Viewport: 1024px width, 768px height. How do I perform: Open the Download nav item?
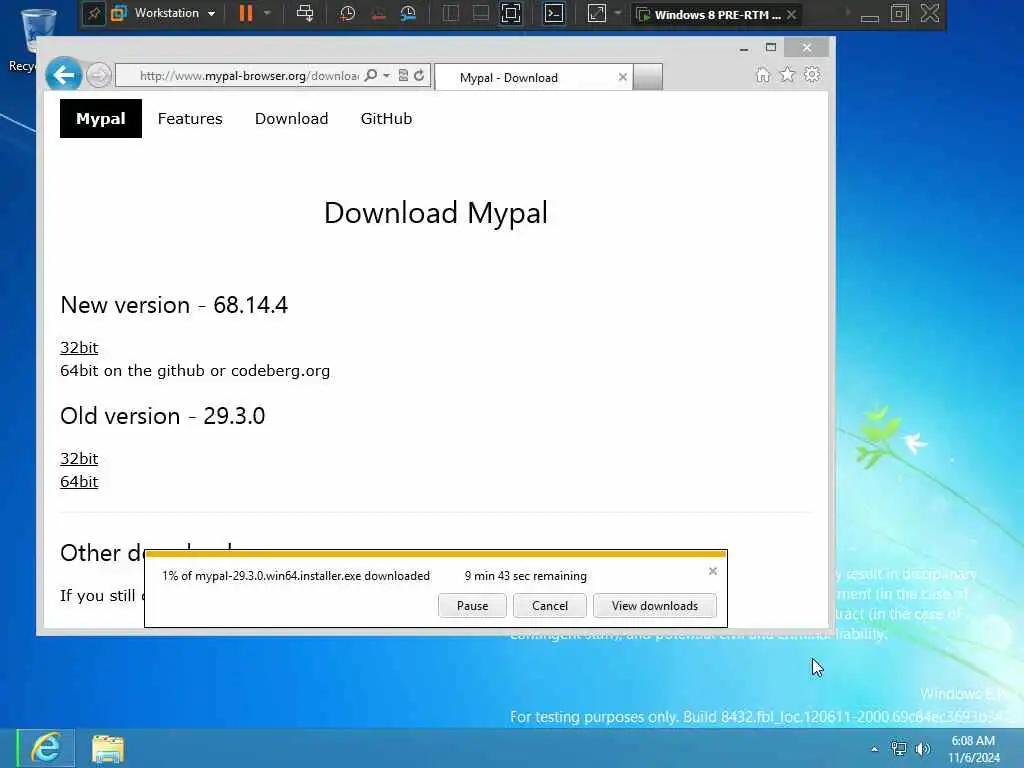(x=291, y=119)
